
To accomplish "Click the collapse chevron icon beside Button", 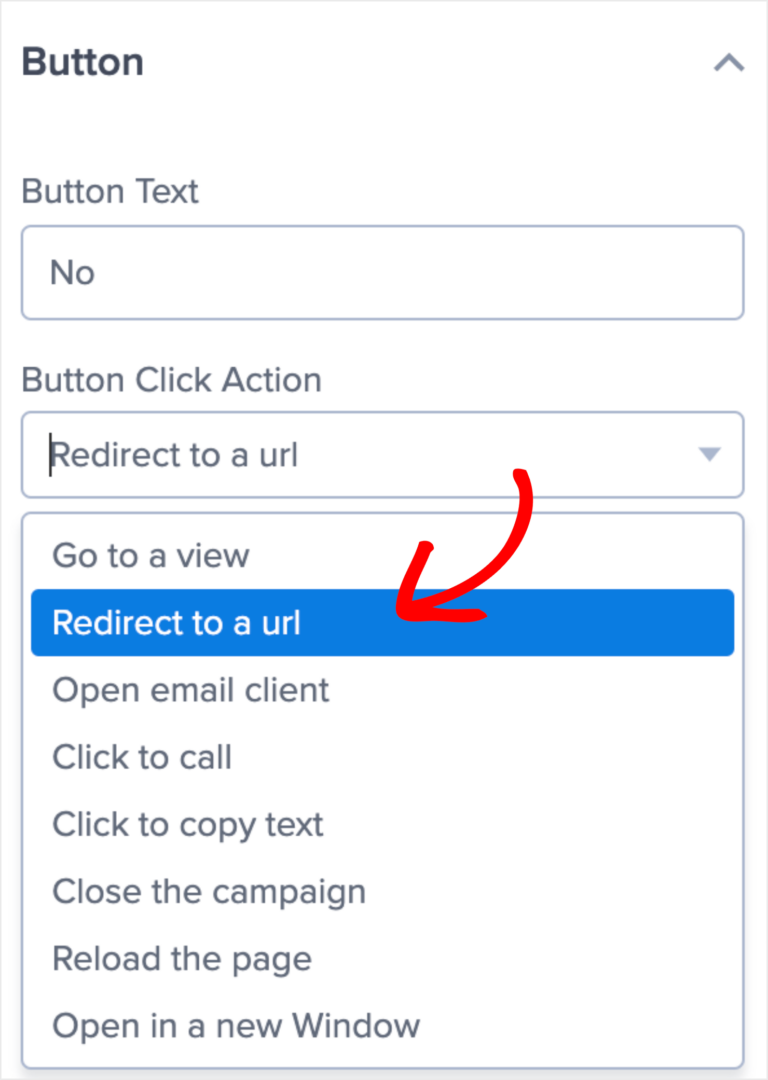I will point(729,63).
